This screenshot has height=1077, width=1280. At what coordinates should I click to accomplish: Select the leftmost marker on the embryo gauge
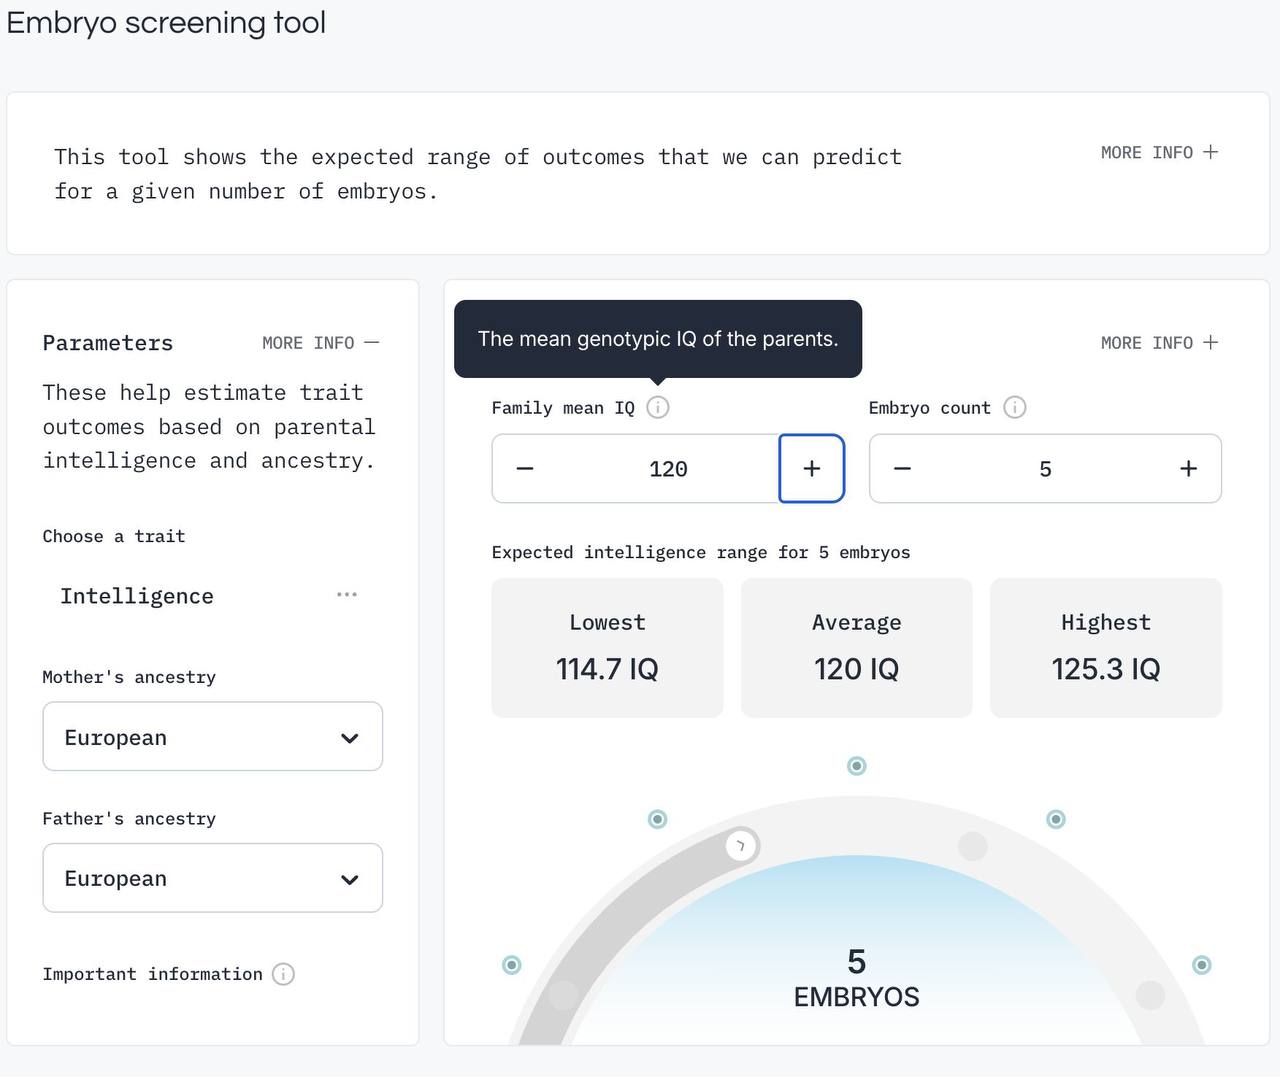point(511,965)
